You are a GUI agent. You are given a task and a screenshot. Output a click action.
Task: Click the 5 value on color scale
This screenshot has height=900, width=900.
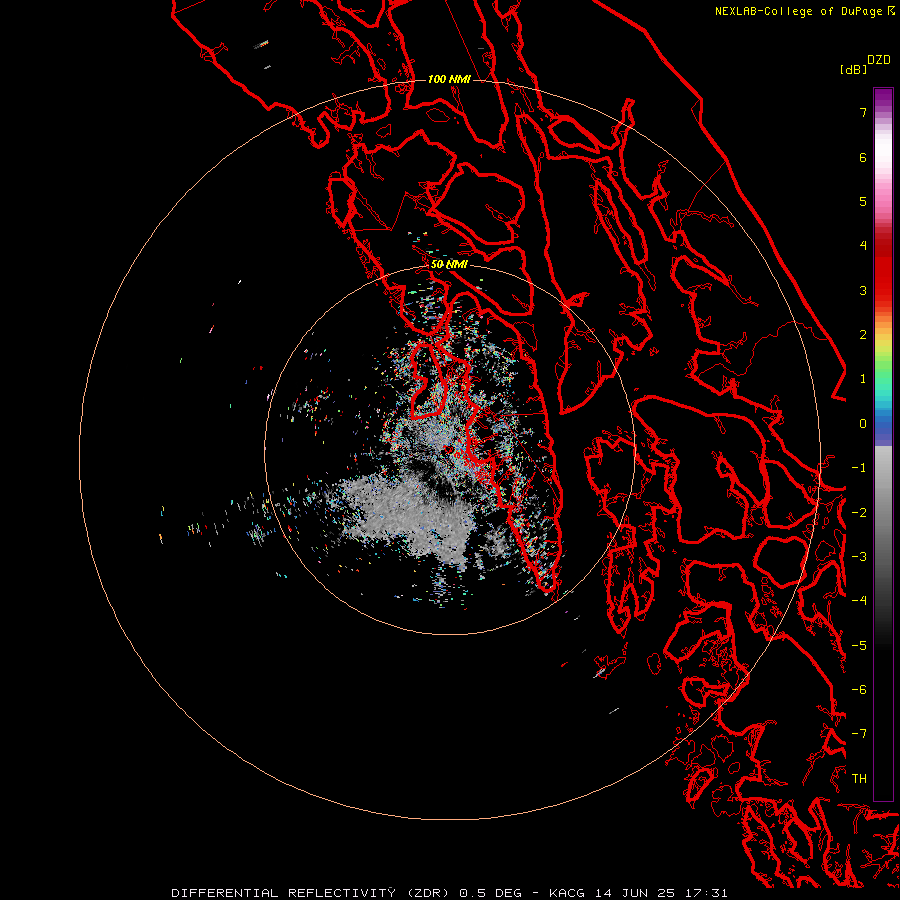pyautogui.click(x=863, y=201)
